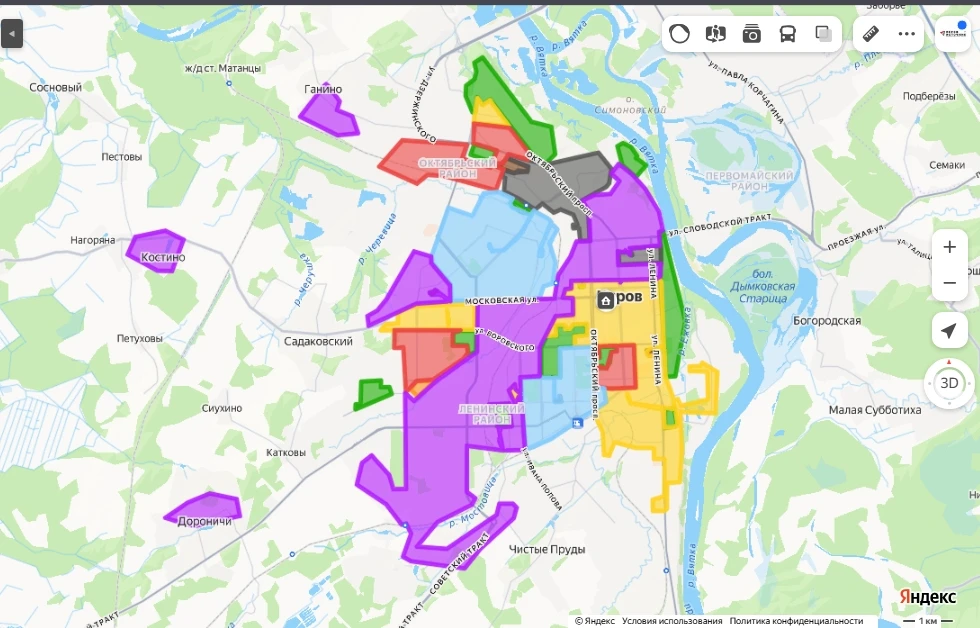Click the Нагоряна label

[92, 240]
